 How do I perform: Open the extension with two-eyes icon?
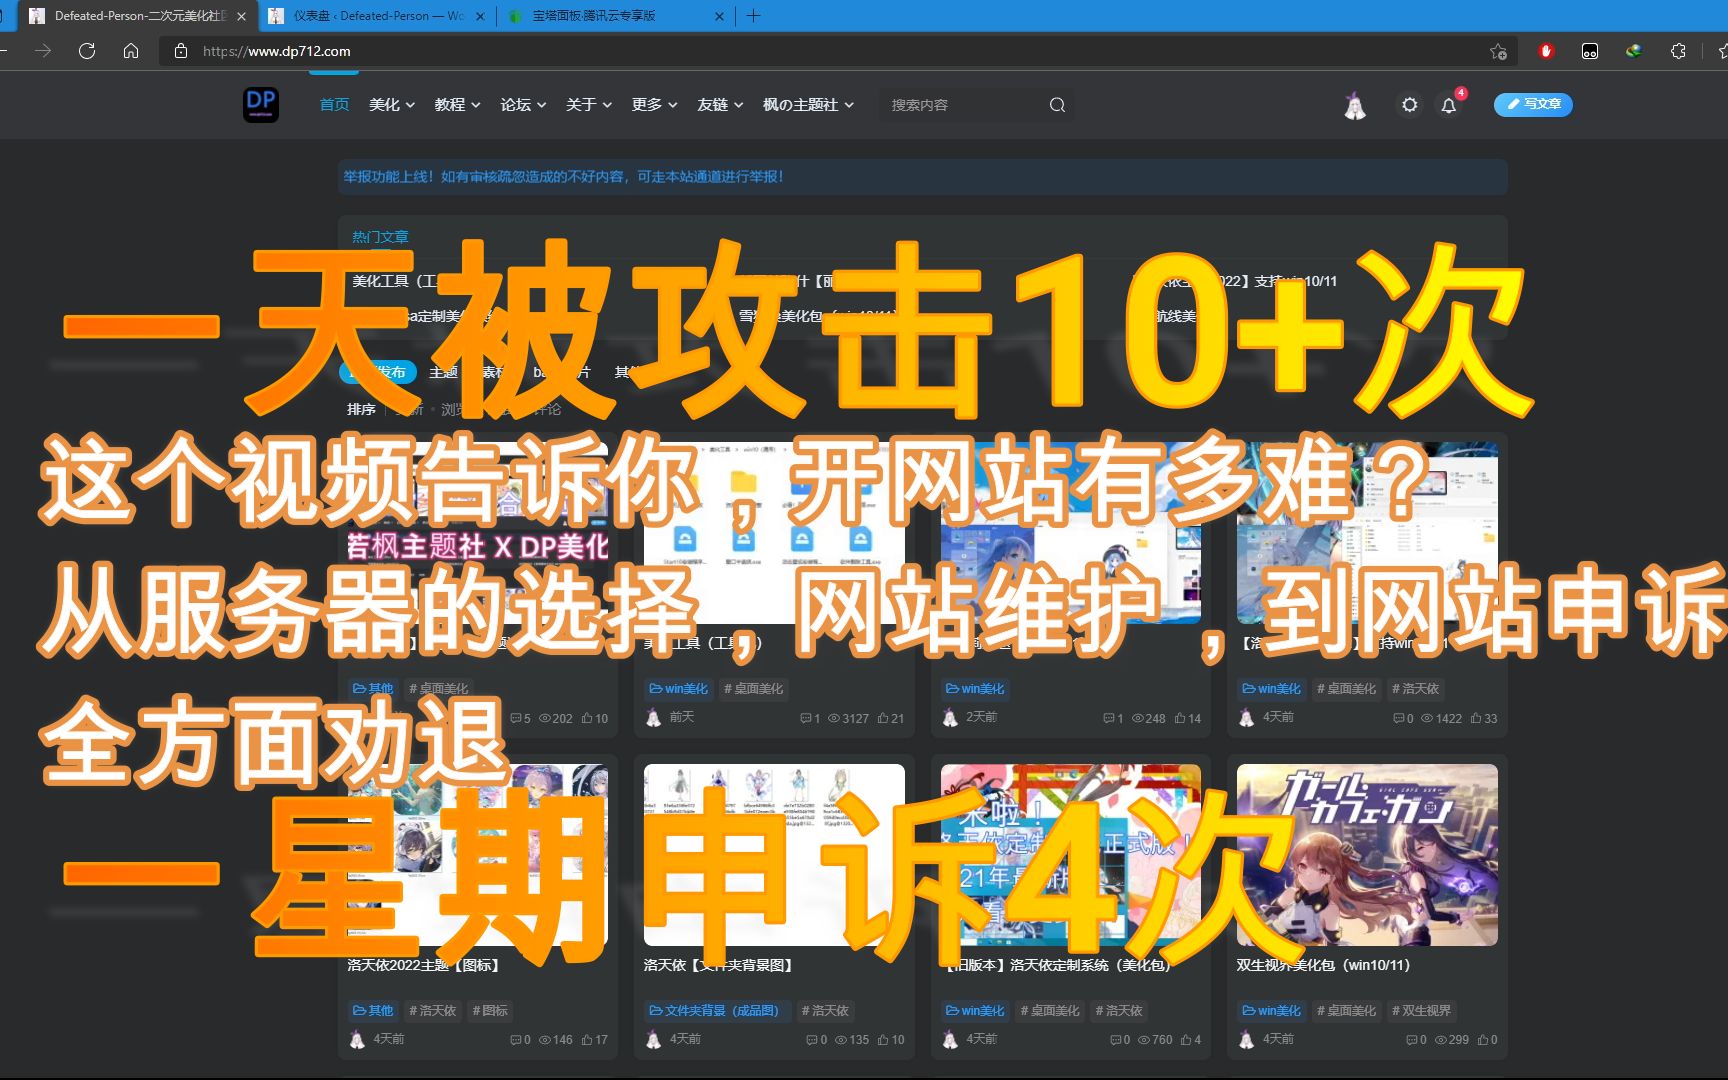1590,51
